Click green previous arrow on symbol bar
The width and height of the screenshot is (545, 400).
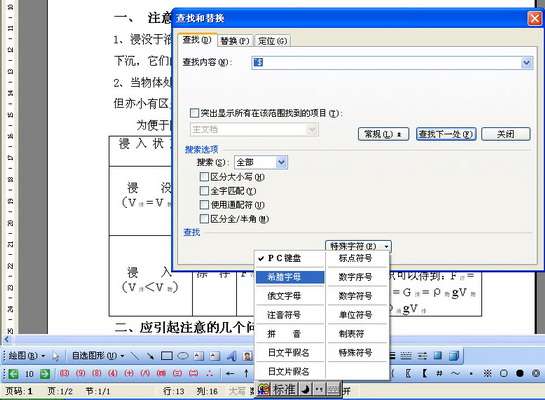pos(14,374)
